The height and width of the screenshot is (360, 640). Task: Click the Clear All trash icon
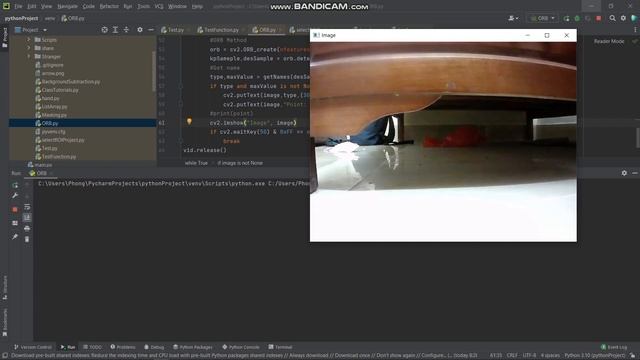pos(27,239)
